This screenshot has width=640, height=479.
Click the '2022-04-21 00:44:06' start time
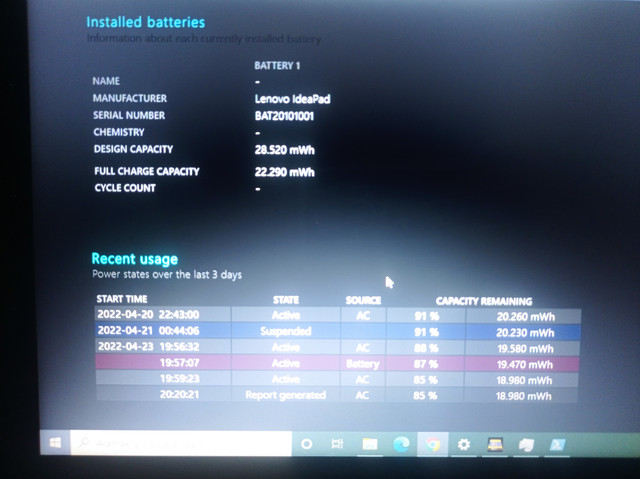148,330
